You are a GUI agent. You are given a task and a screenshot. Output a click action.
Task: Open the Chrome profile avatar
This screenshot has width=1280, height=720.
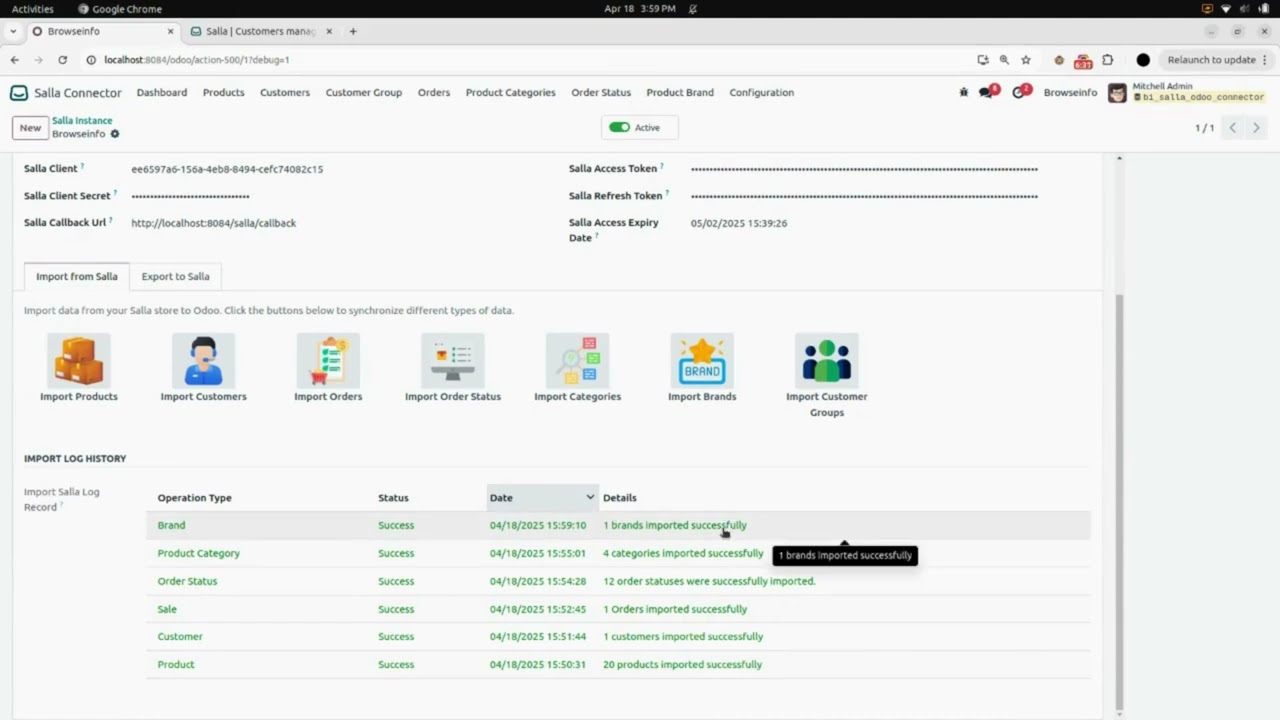point(1143,60)
